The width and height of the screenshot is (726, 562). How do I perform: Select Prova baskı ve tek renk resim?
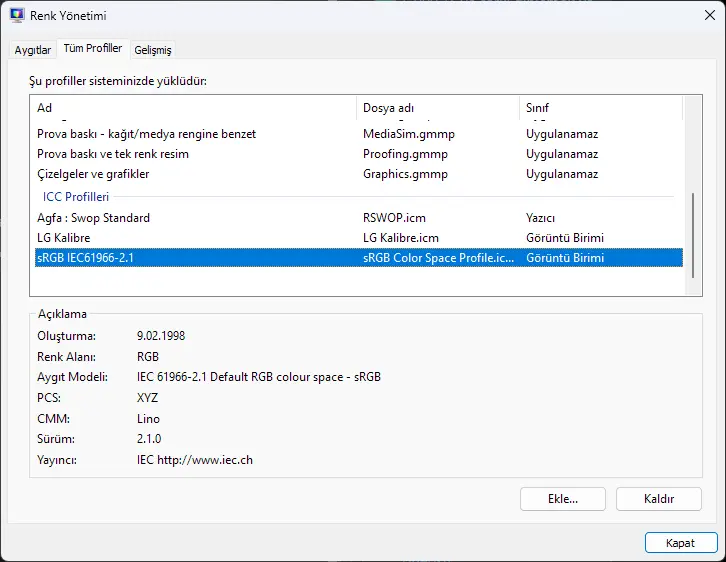click(359, 154)
